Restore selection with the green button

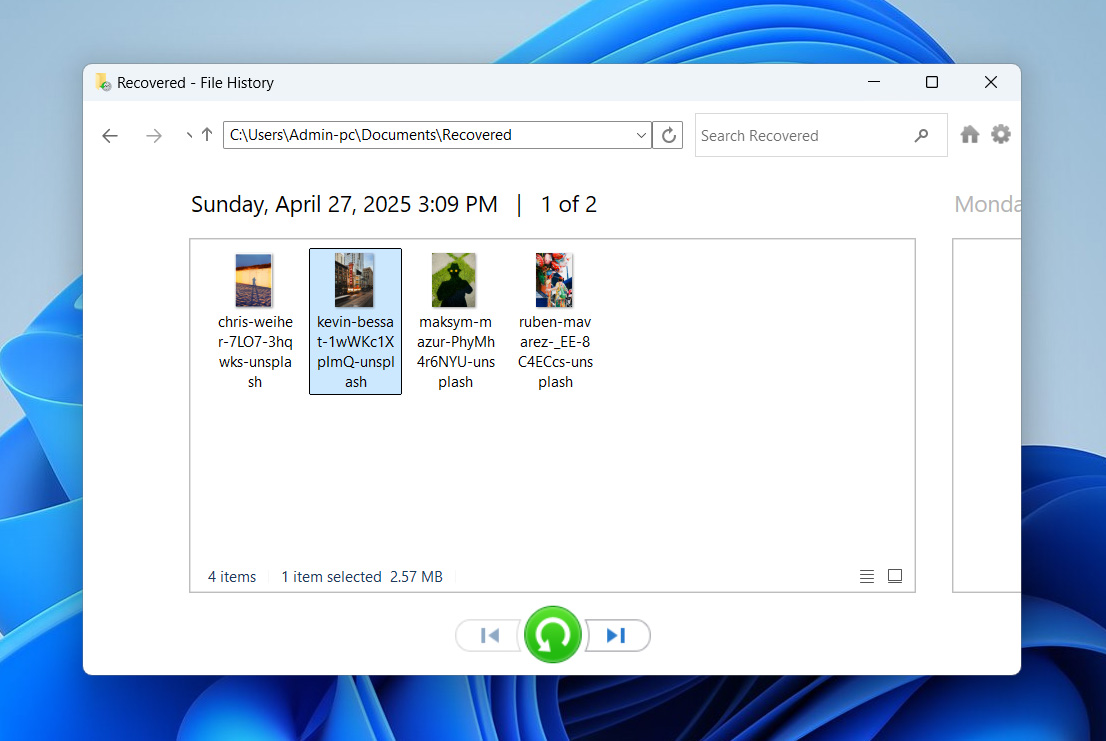click(x=552, y=634)
